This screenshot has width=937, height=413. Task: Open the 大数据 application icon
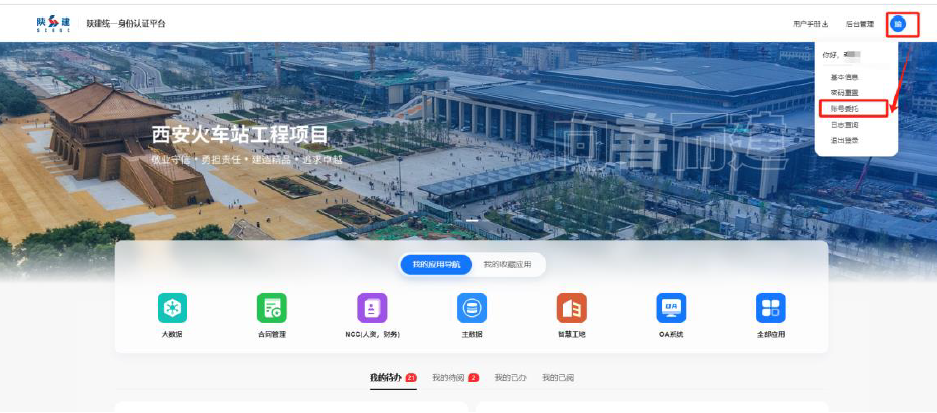[172, 308]
